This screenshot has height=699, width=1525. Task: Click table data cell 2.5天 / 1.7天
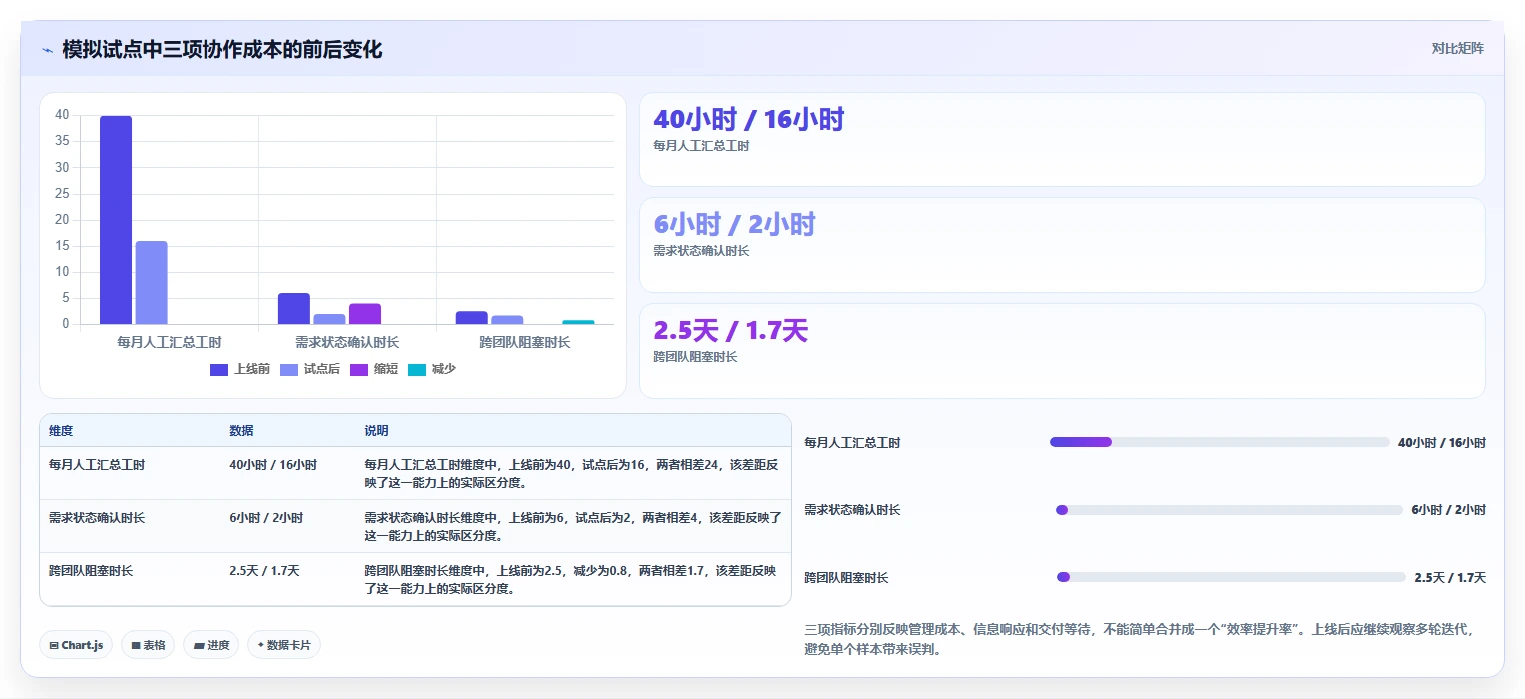[264, 571]
